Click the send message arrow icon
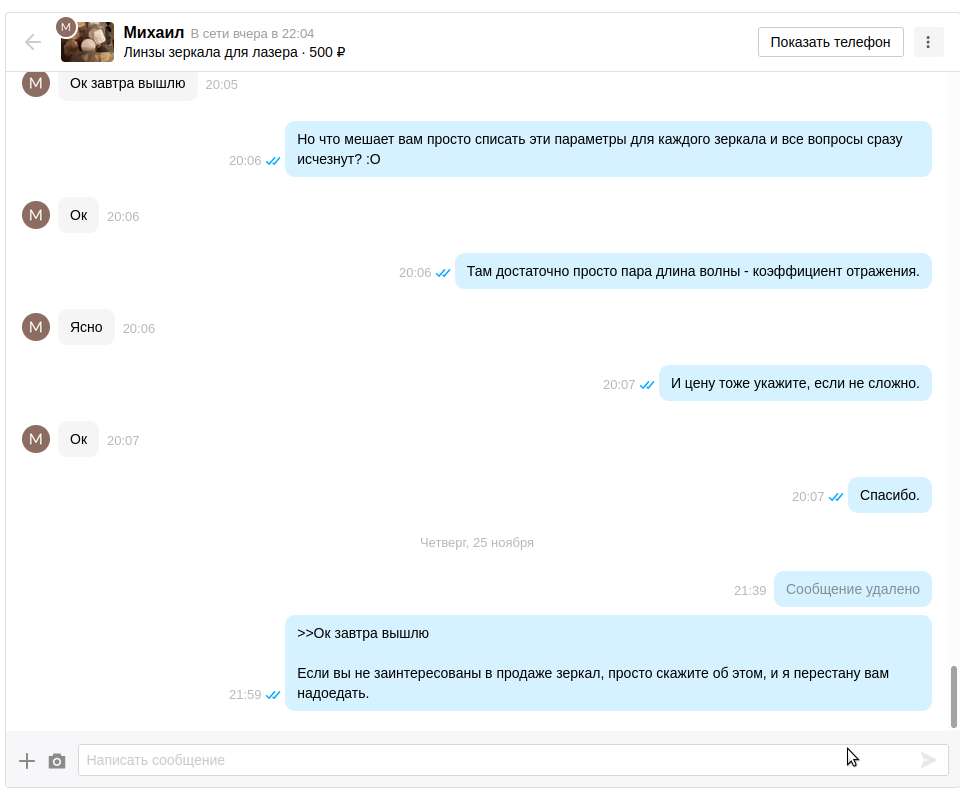The width and height of the screenshot is (960, 795). coord(928,760)
